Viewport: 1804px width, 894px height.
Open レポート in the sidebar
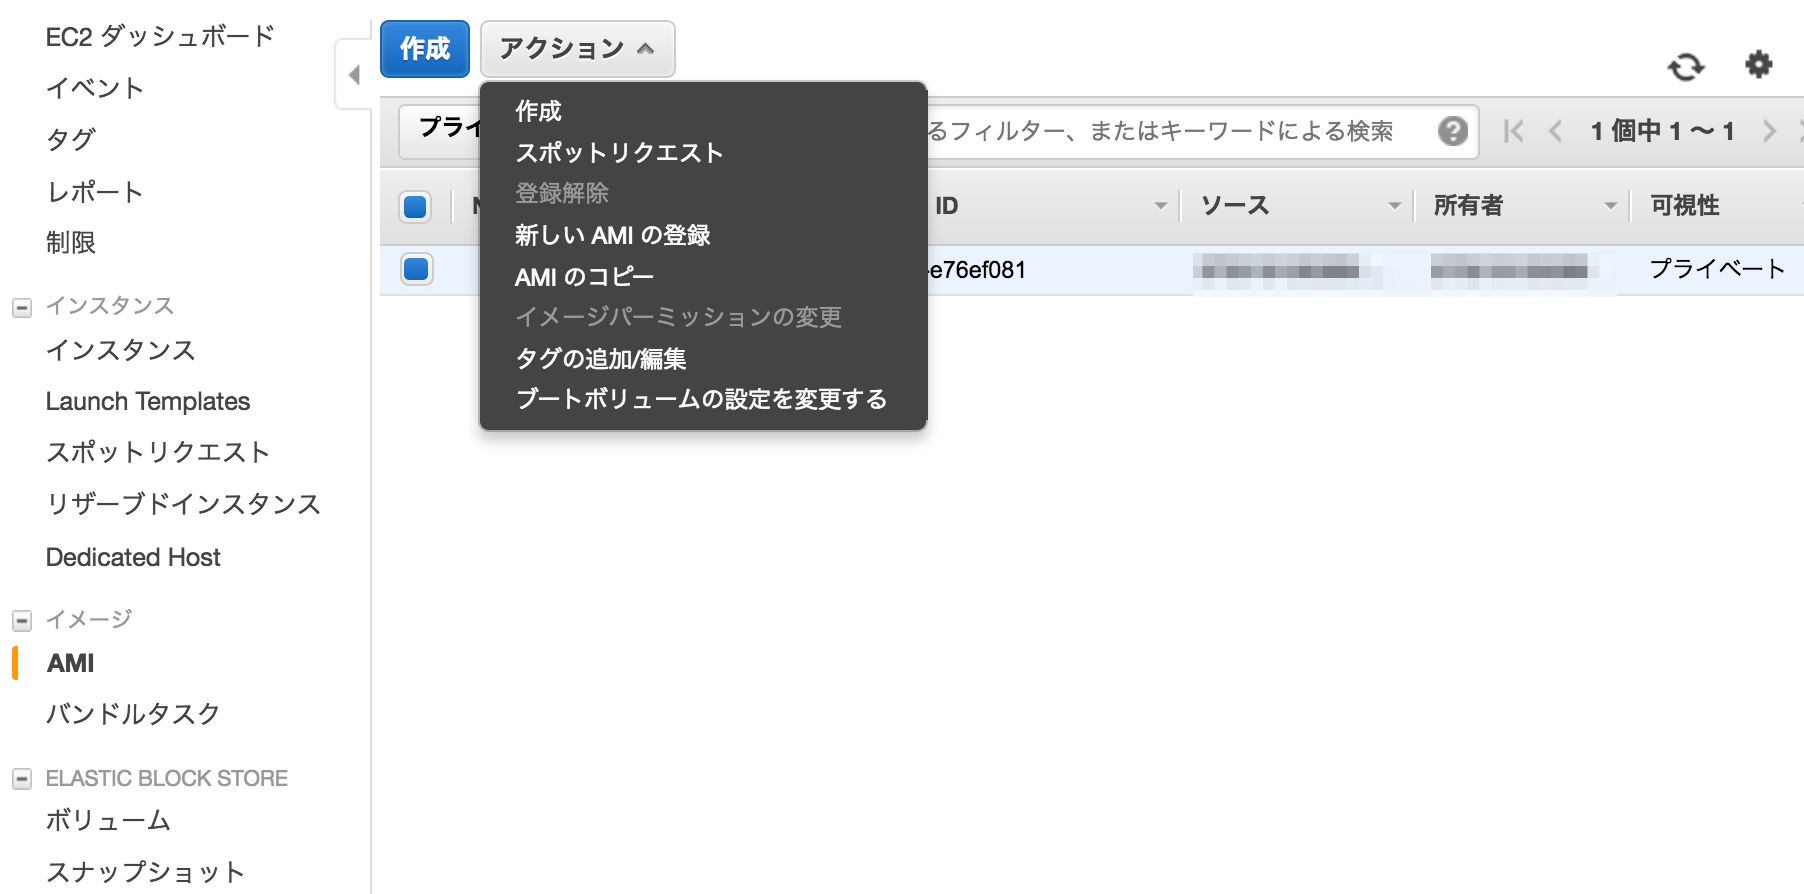95,191
